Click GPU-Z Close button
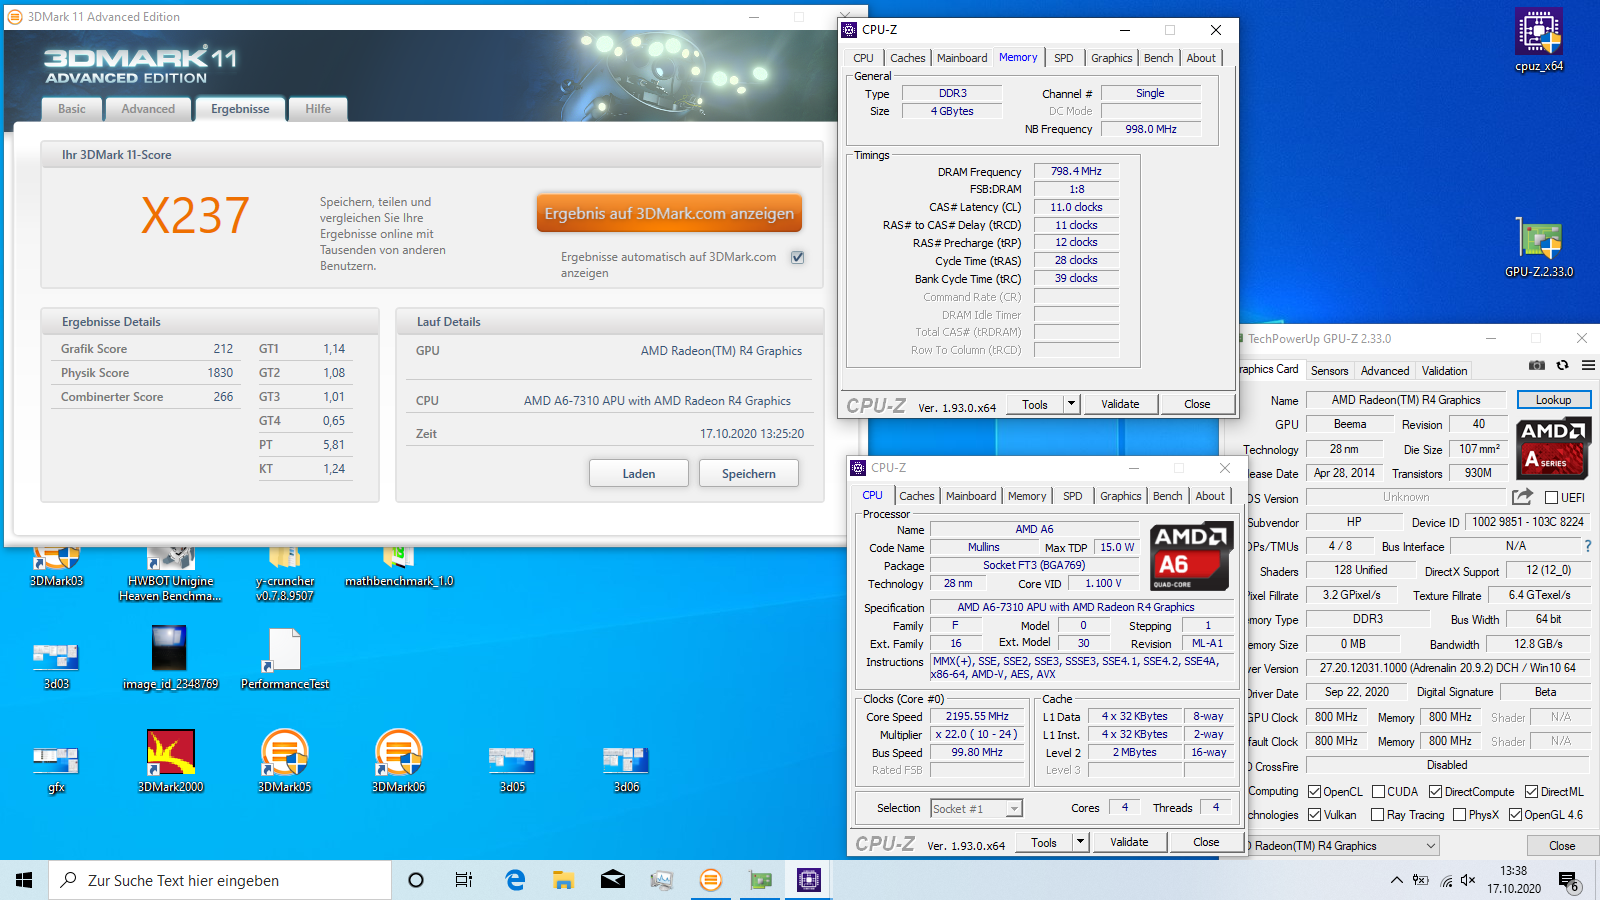This screenshot has width=1600, height=900. click(x=1562, y=846)
